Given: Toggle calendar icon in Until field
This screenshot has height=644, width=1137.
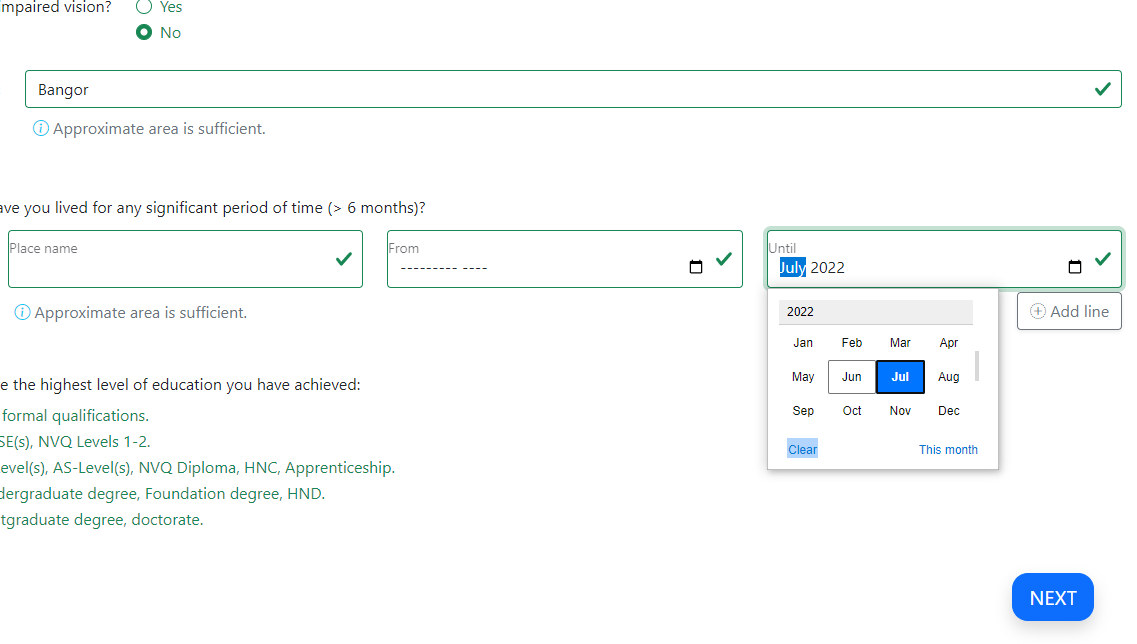Looking at the screenshot, I should click(1075, 267).
